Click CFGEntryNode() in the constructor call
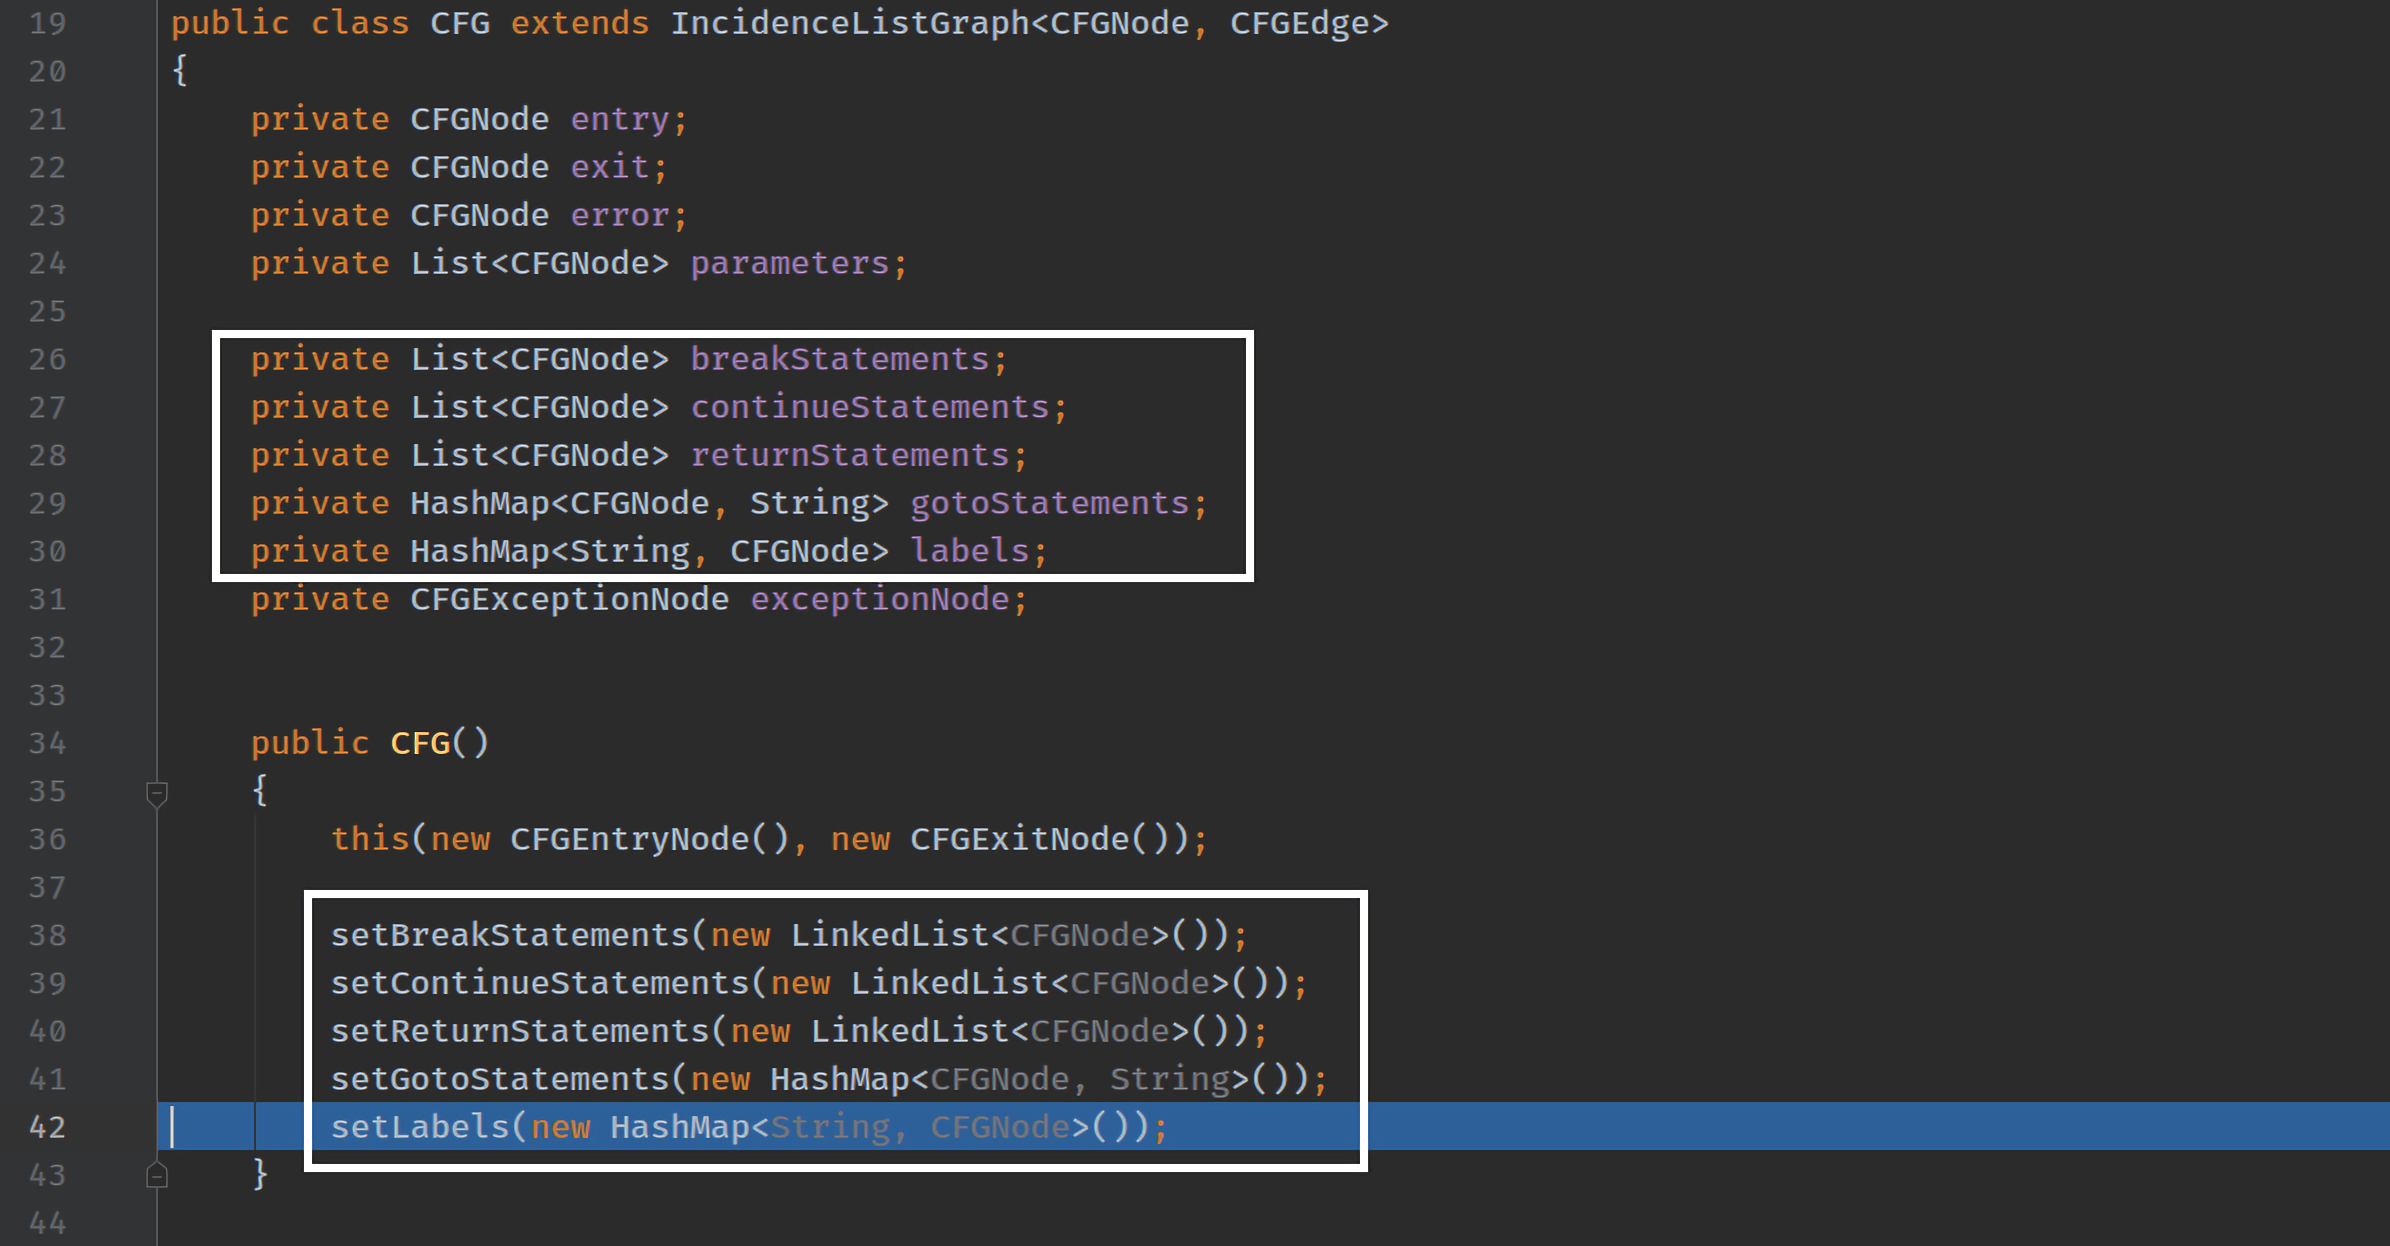Image resolution: width=2390 pixels, height=1246 pixels. pos(650,839)
